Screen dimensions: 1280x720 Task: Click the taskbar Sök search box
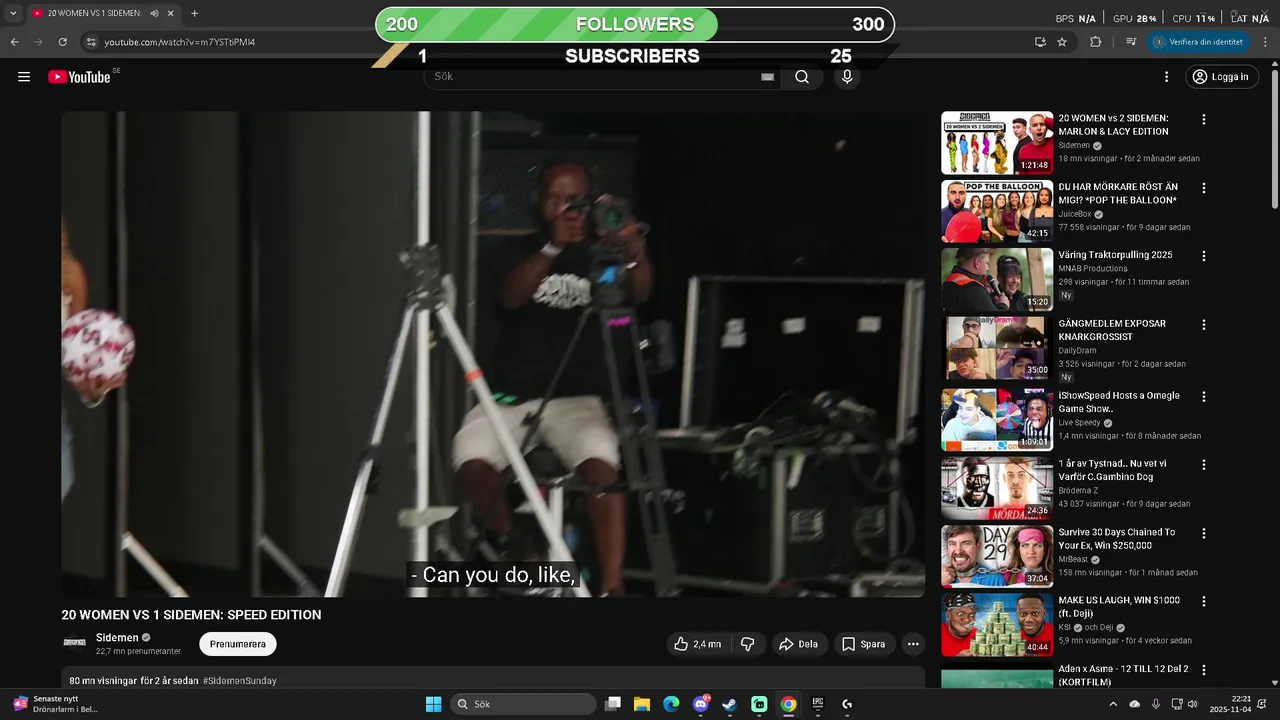(x=523, y=704)
